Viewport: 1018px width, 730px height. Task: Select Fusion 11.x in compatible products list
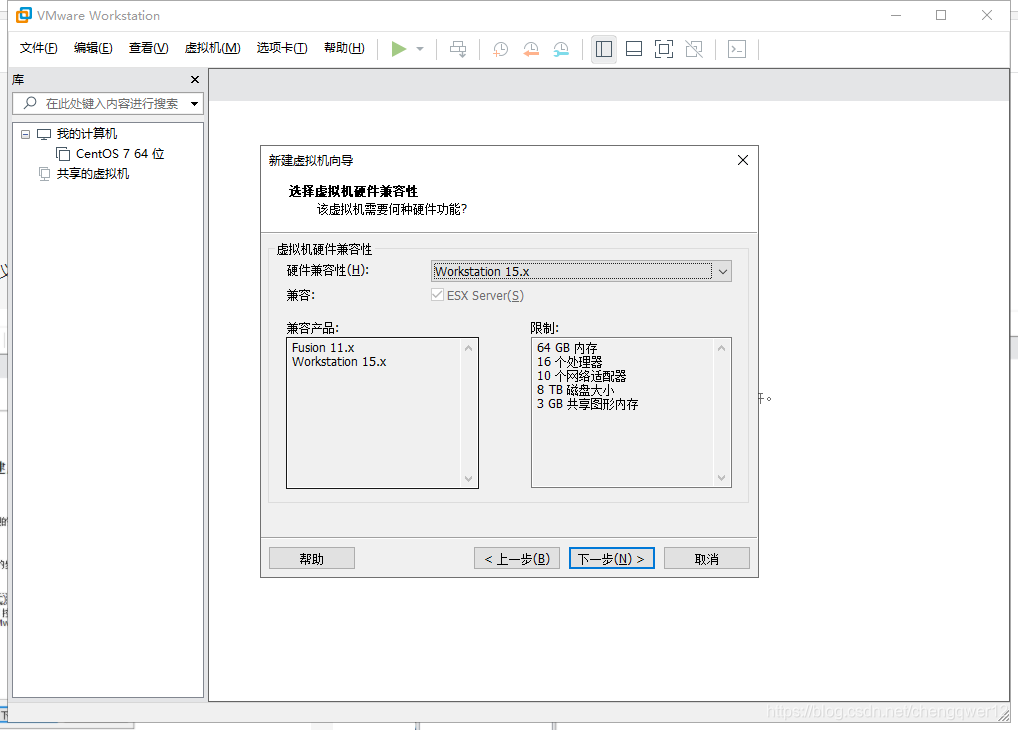(x=323, y=348)
